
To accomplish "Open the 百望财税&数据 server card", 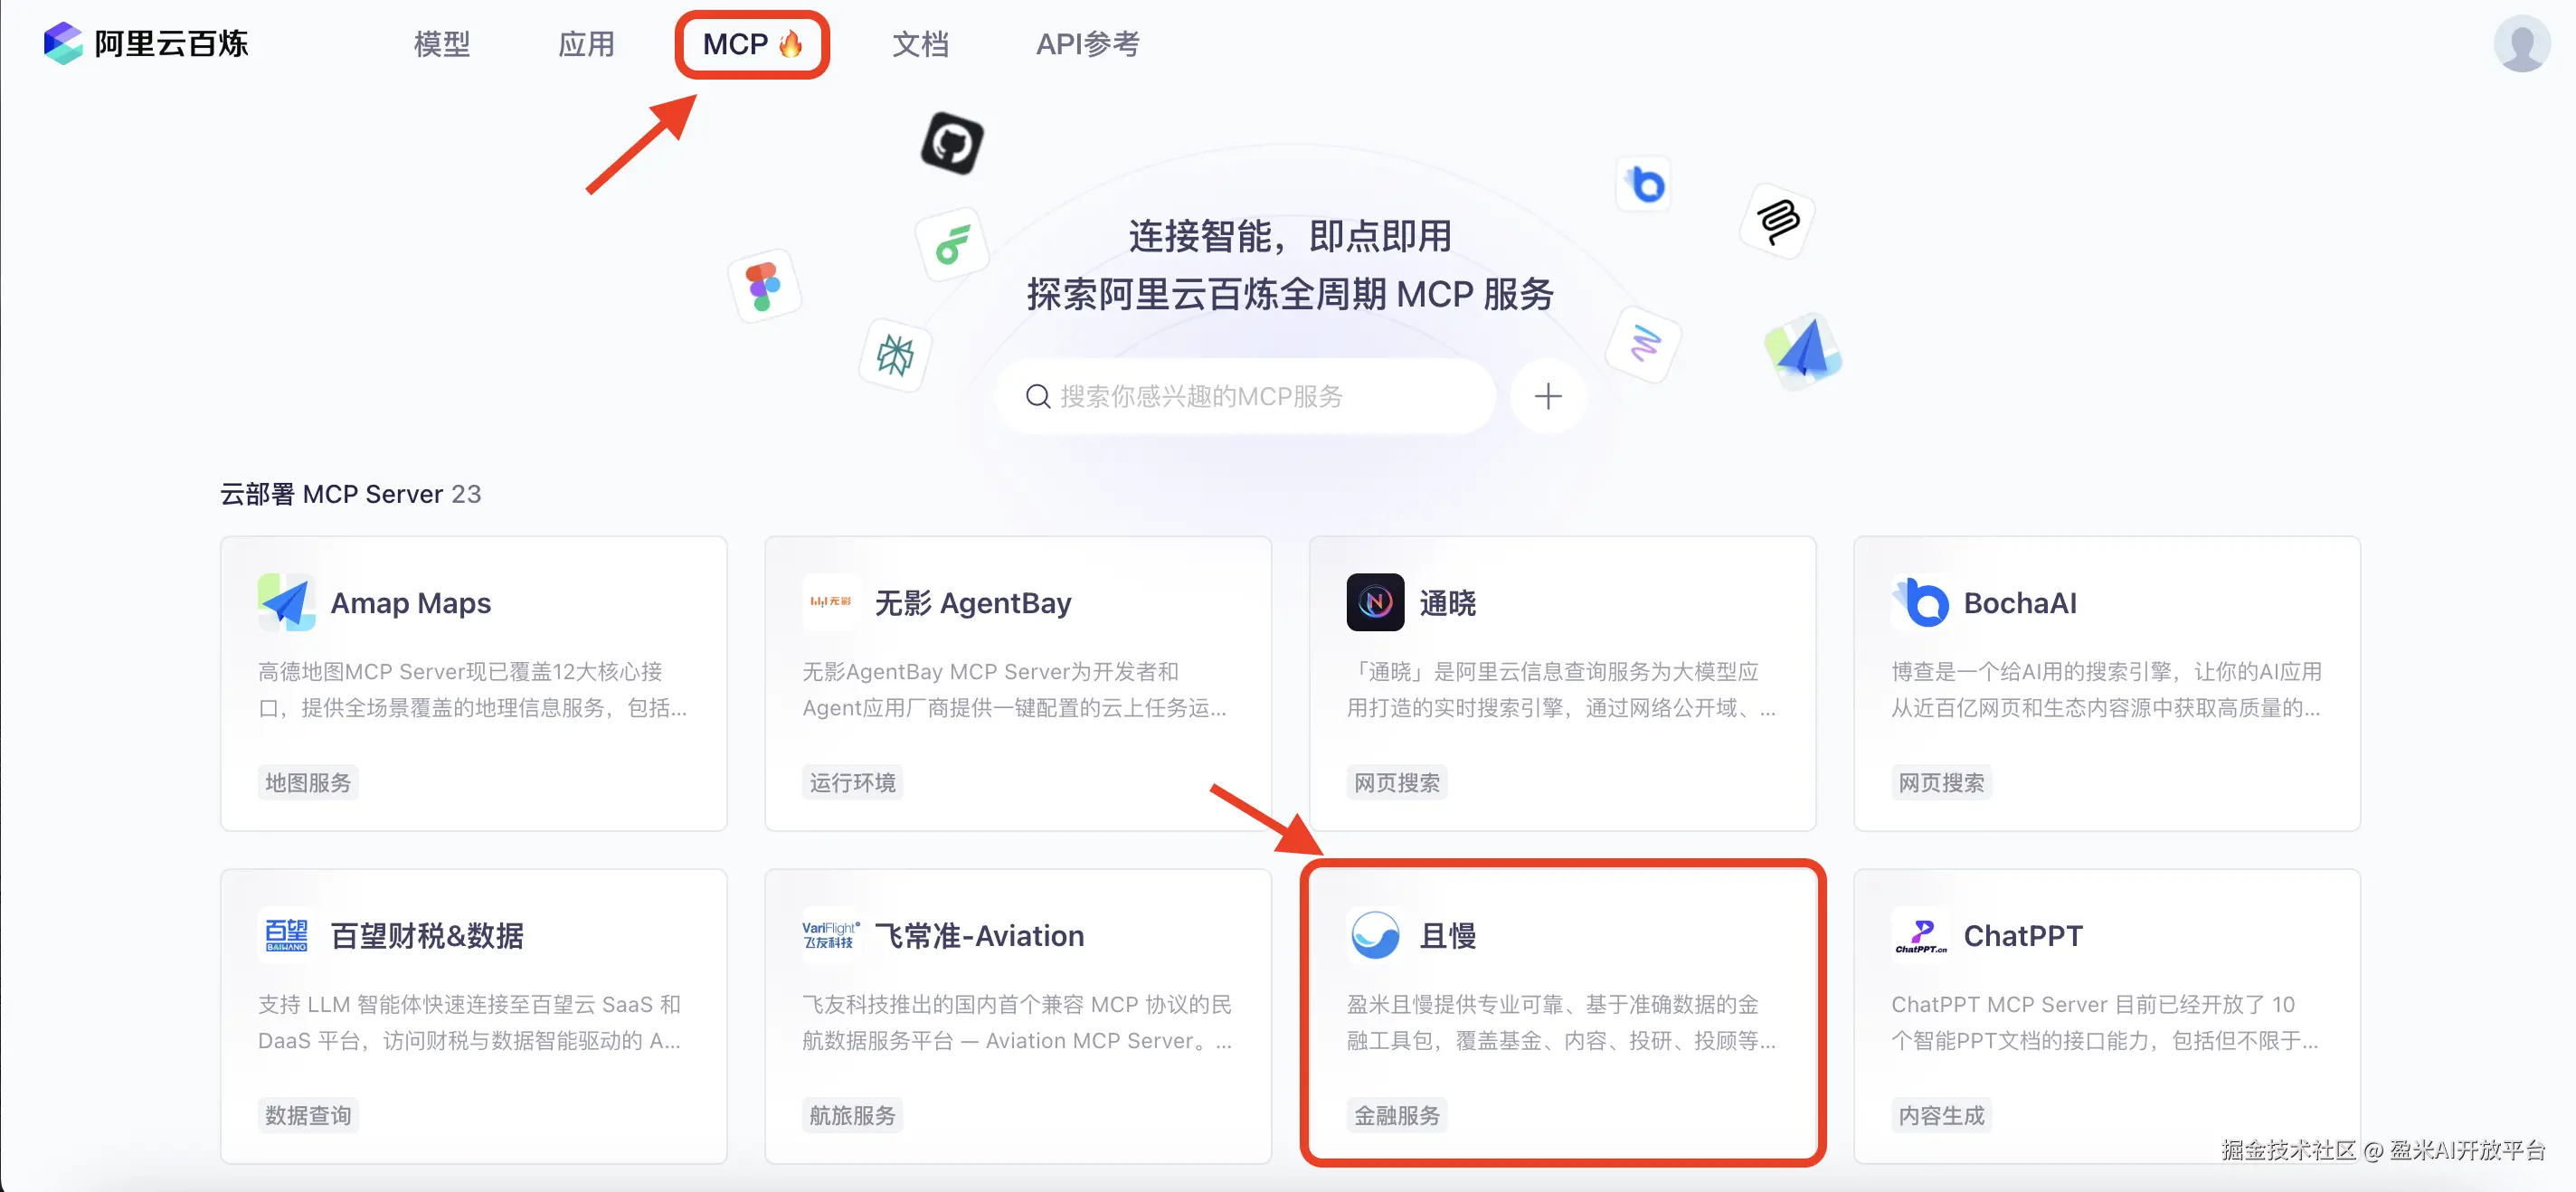I will (473, 1016).
